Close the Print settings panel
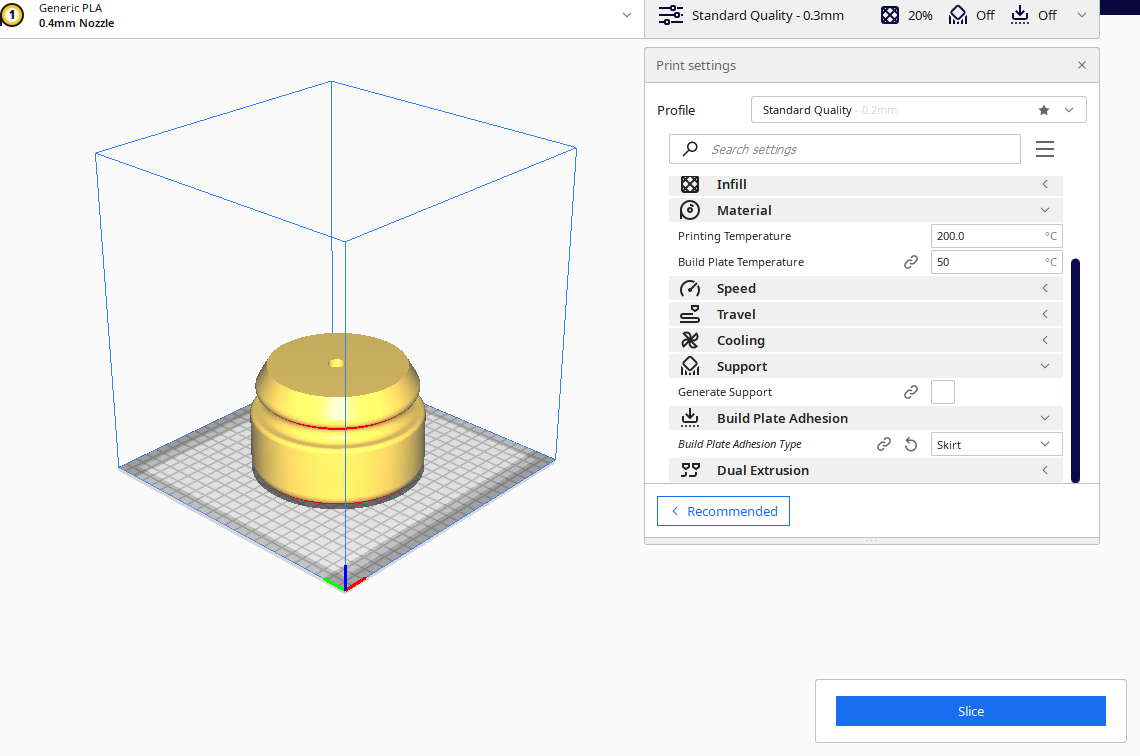 tap(1082, 65)
